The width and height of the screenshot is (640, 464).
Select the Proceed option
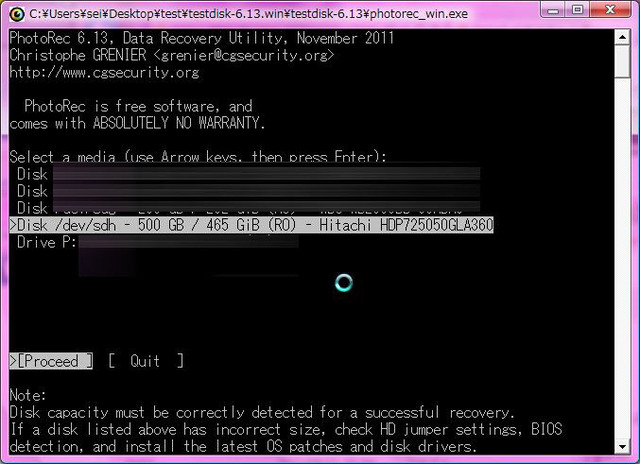(51, 361)
